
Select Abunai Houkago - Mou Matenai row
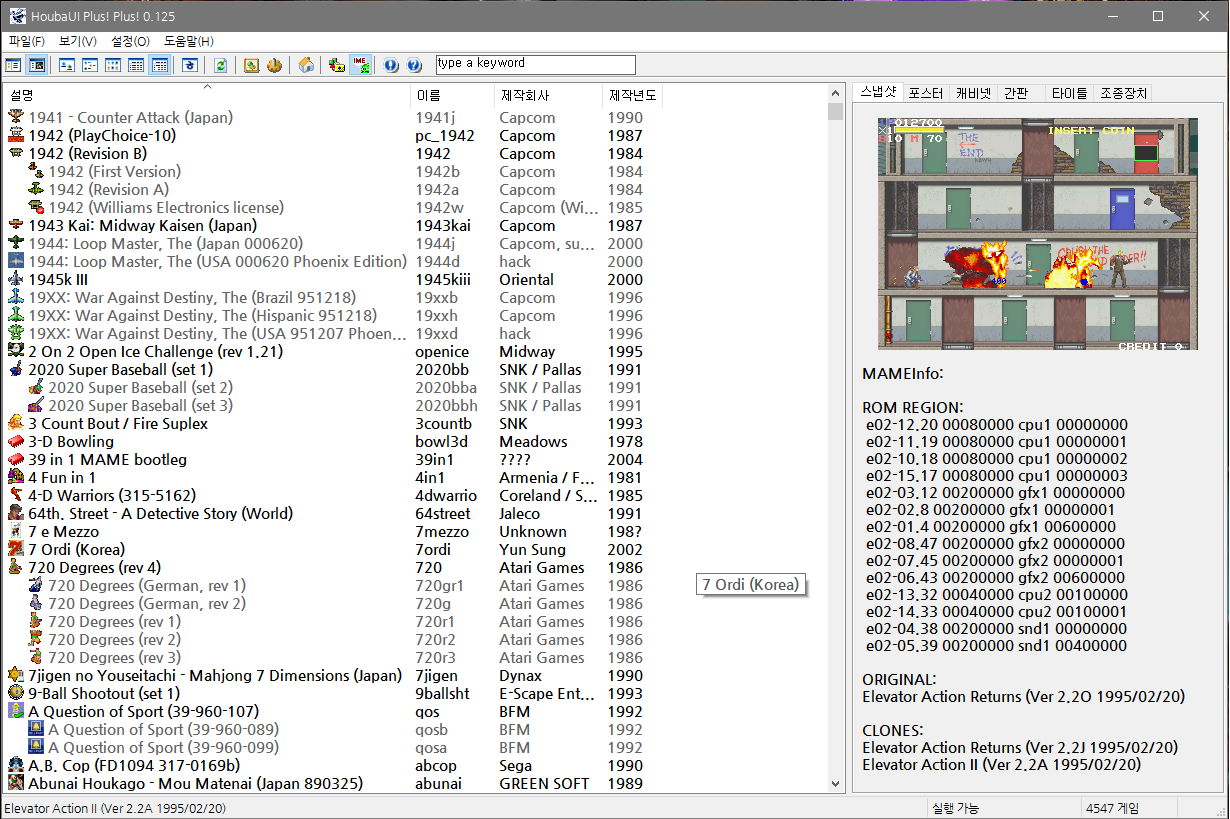[333, 784]
